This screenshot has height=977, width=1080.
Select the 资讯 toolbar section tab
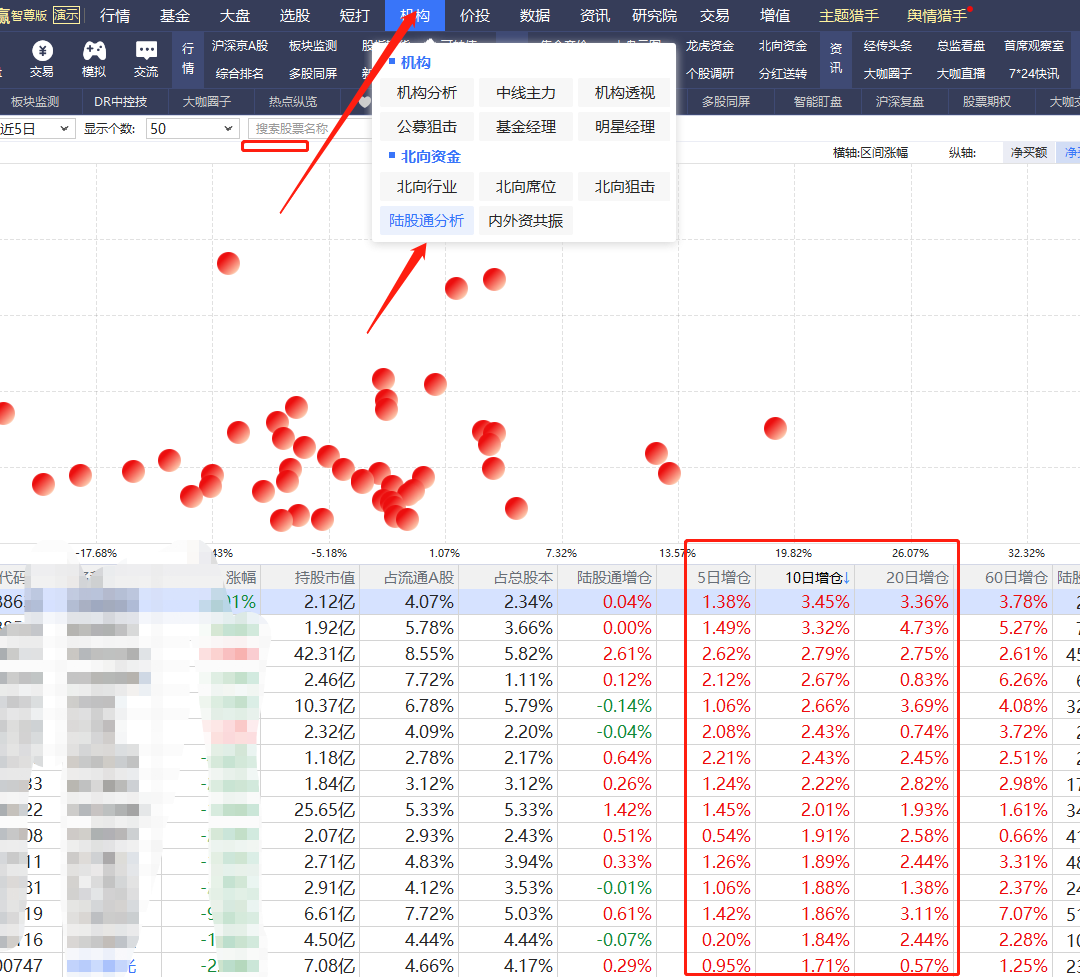pos(836,58)
